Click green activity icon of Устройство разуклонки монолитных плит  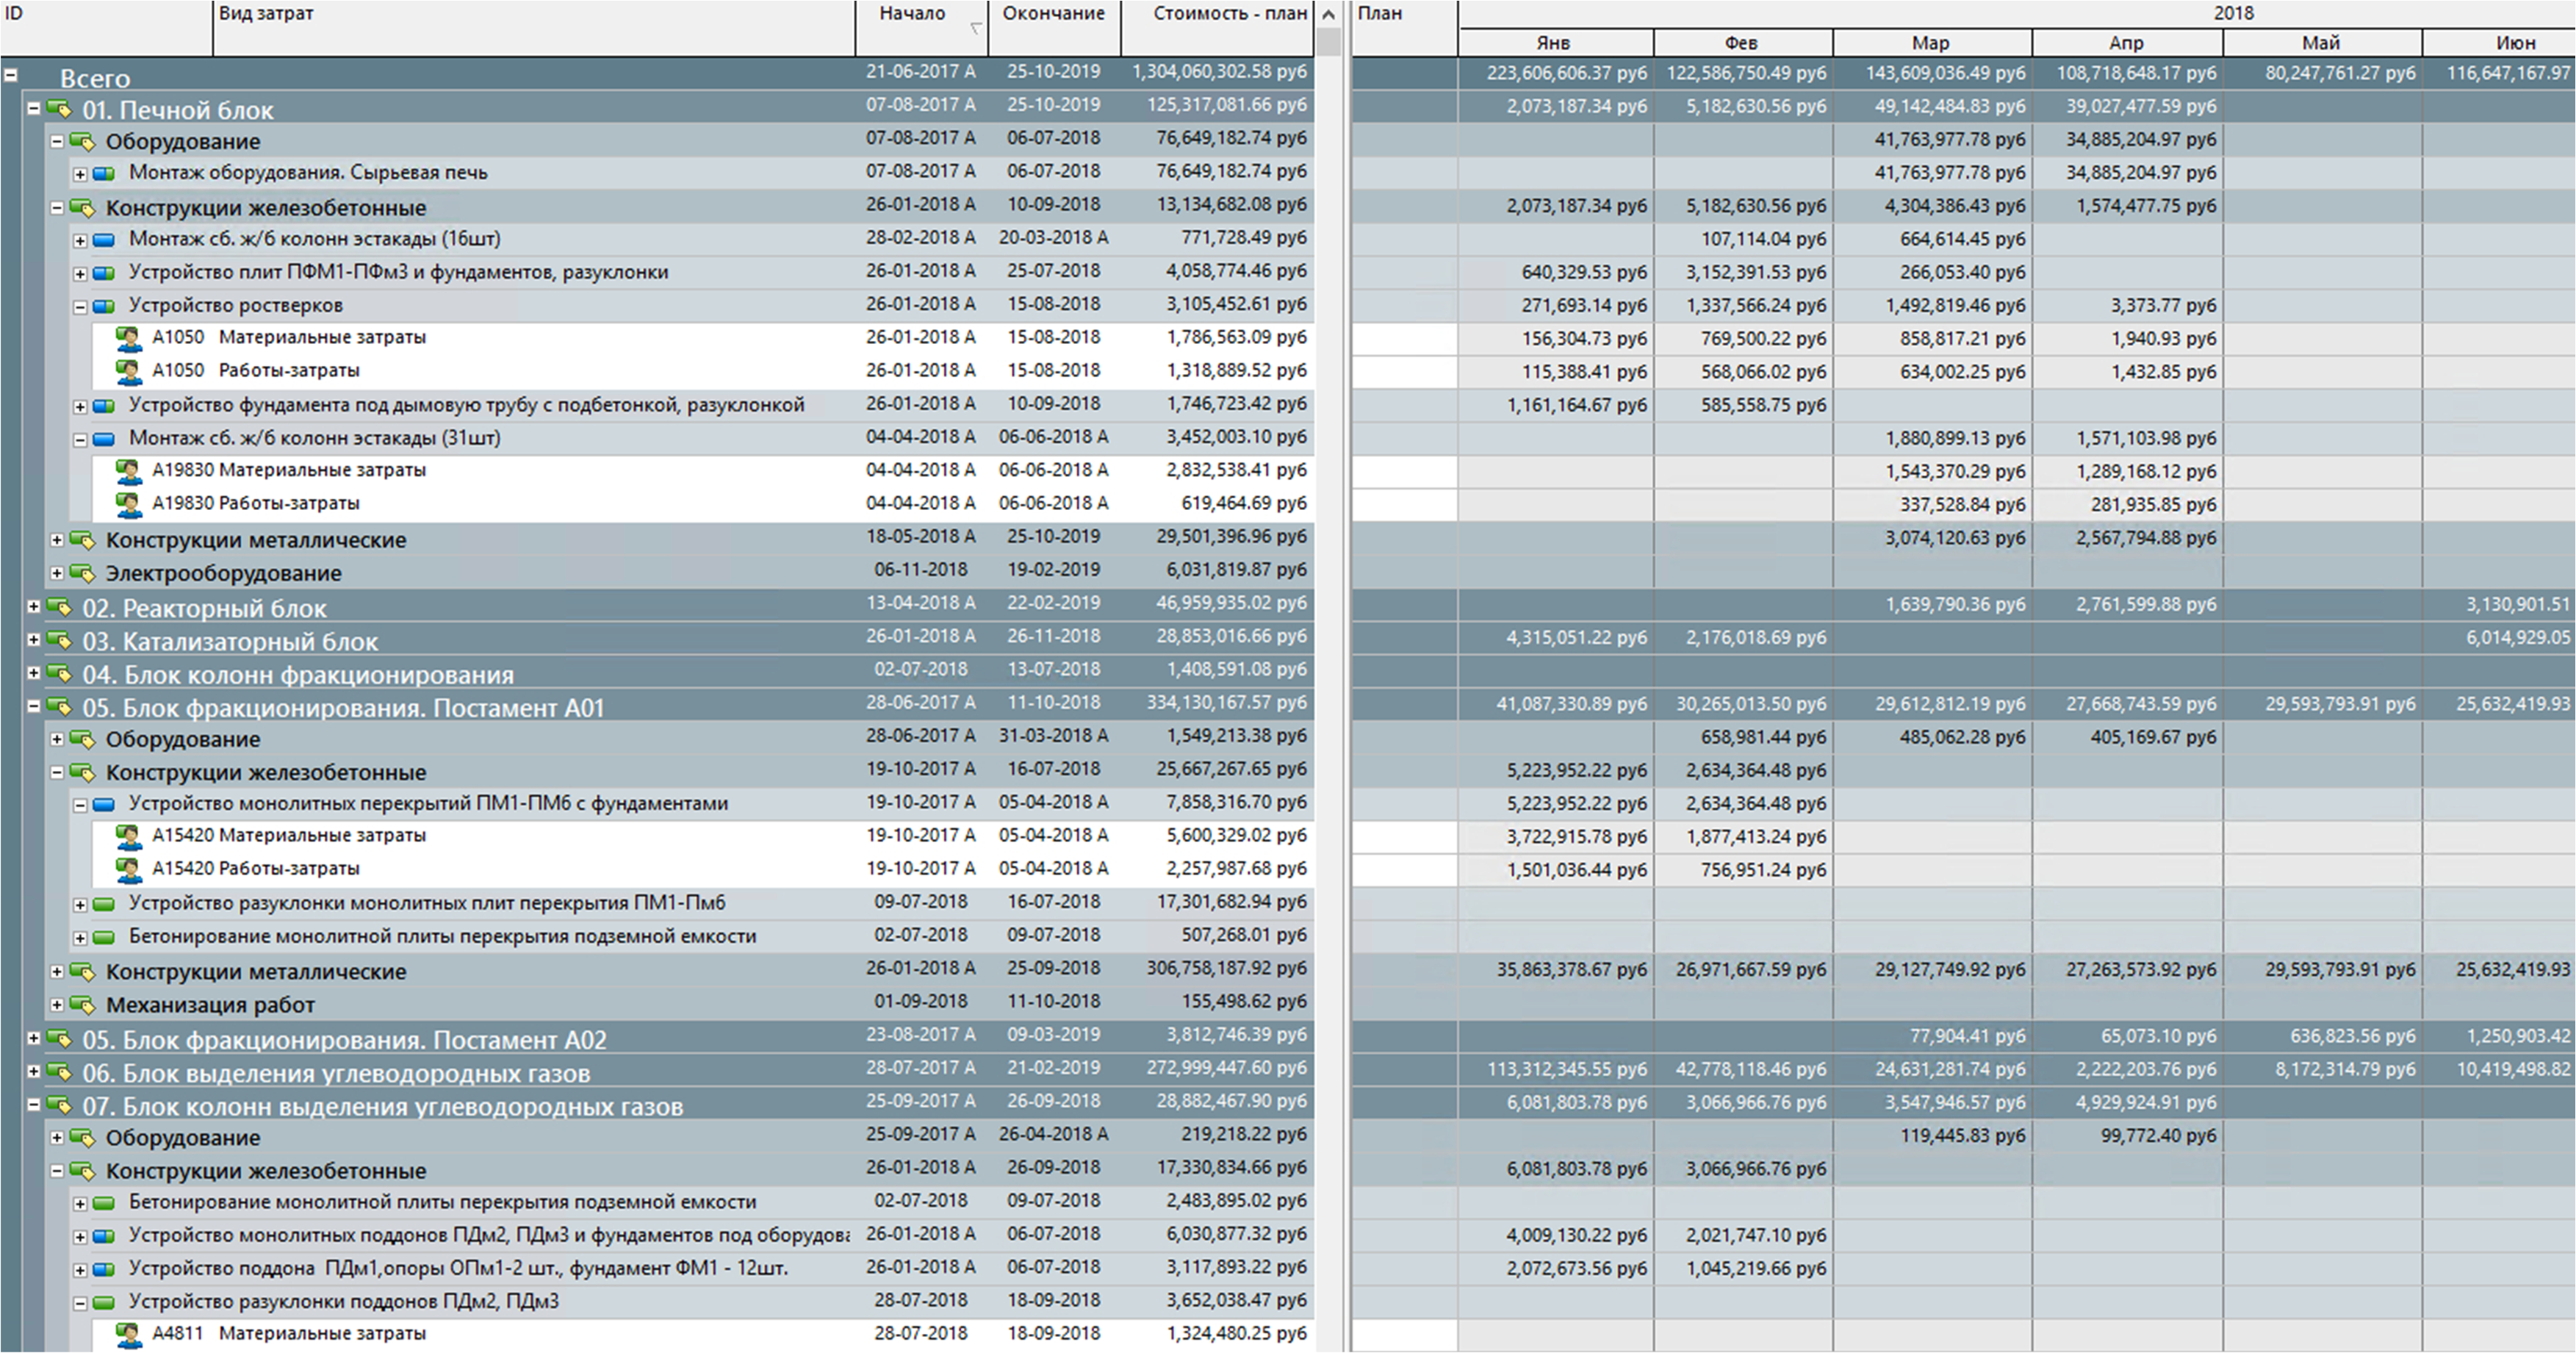(104, 904)
